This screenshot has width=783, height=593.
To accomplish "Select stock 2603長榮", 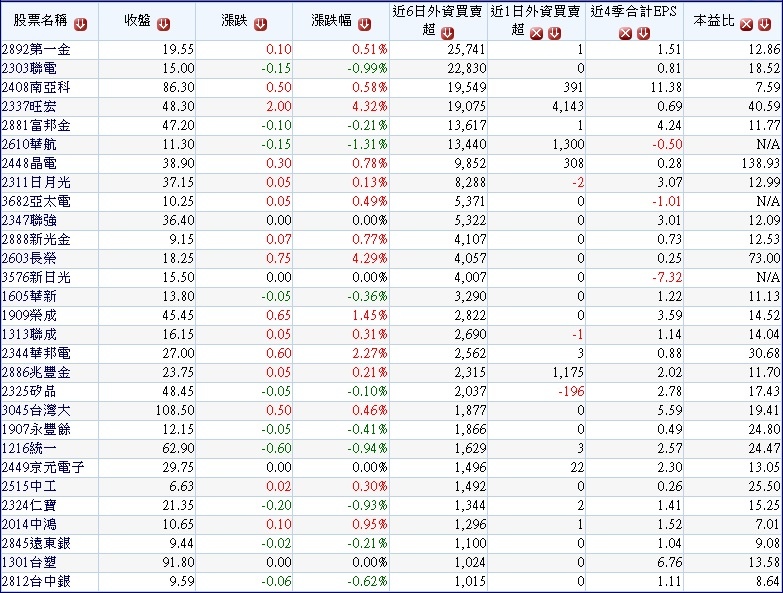I will click(x=29, y=258).
